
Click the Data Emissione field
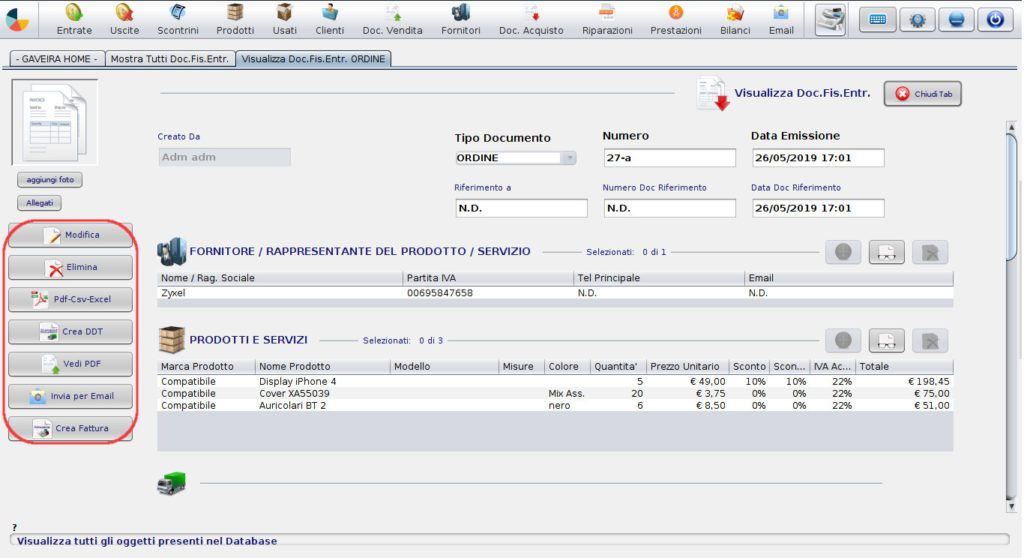(818, 157)
